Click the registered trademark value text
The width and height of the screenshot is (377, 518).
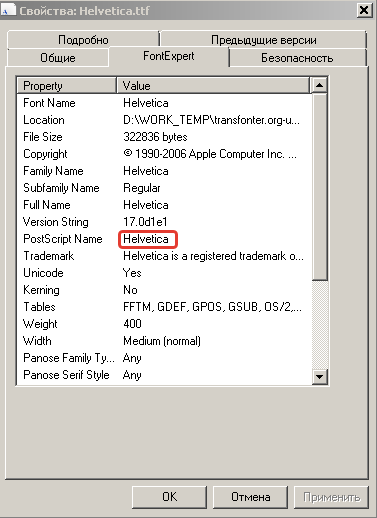click(x=213, y=256)
